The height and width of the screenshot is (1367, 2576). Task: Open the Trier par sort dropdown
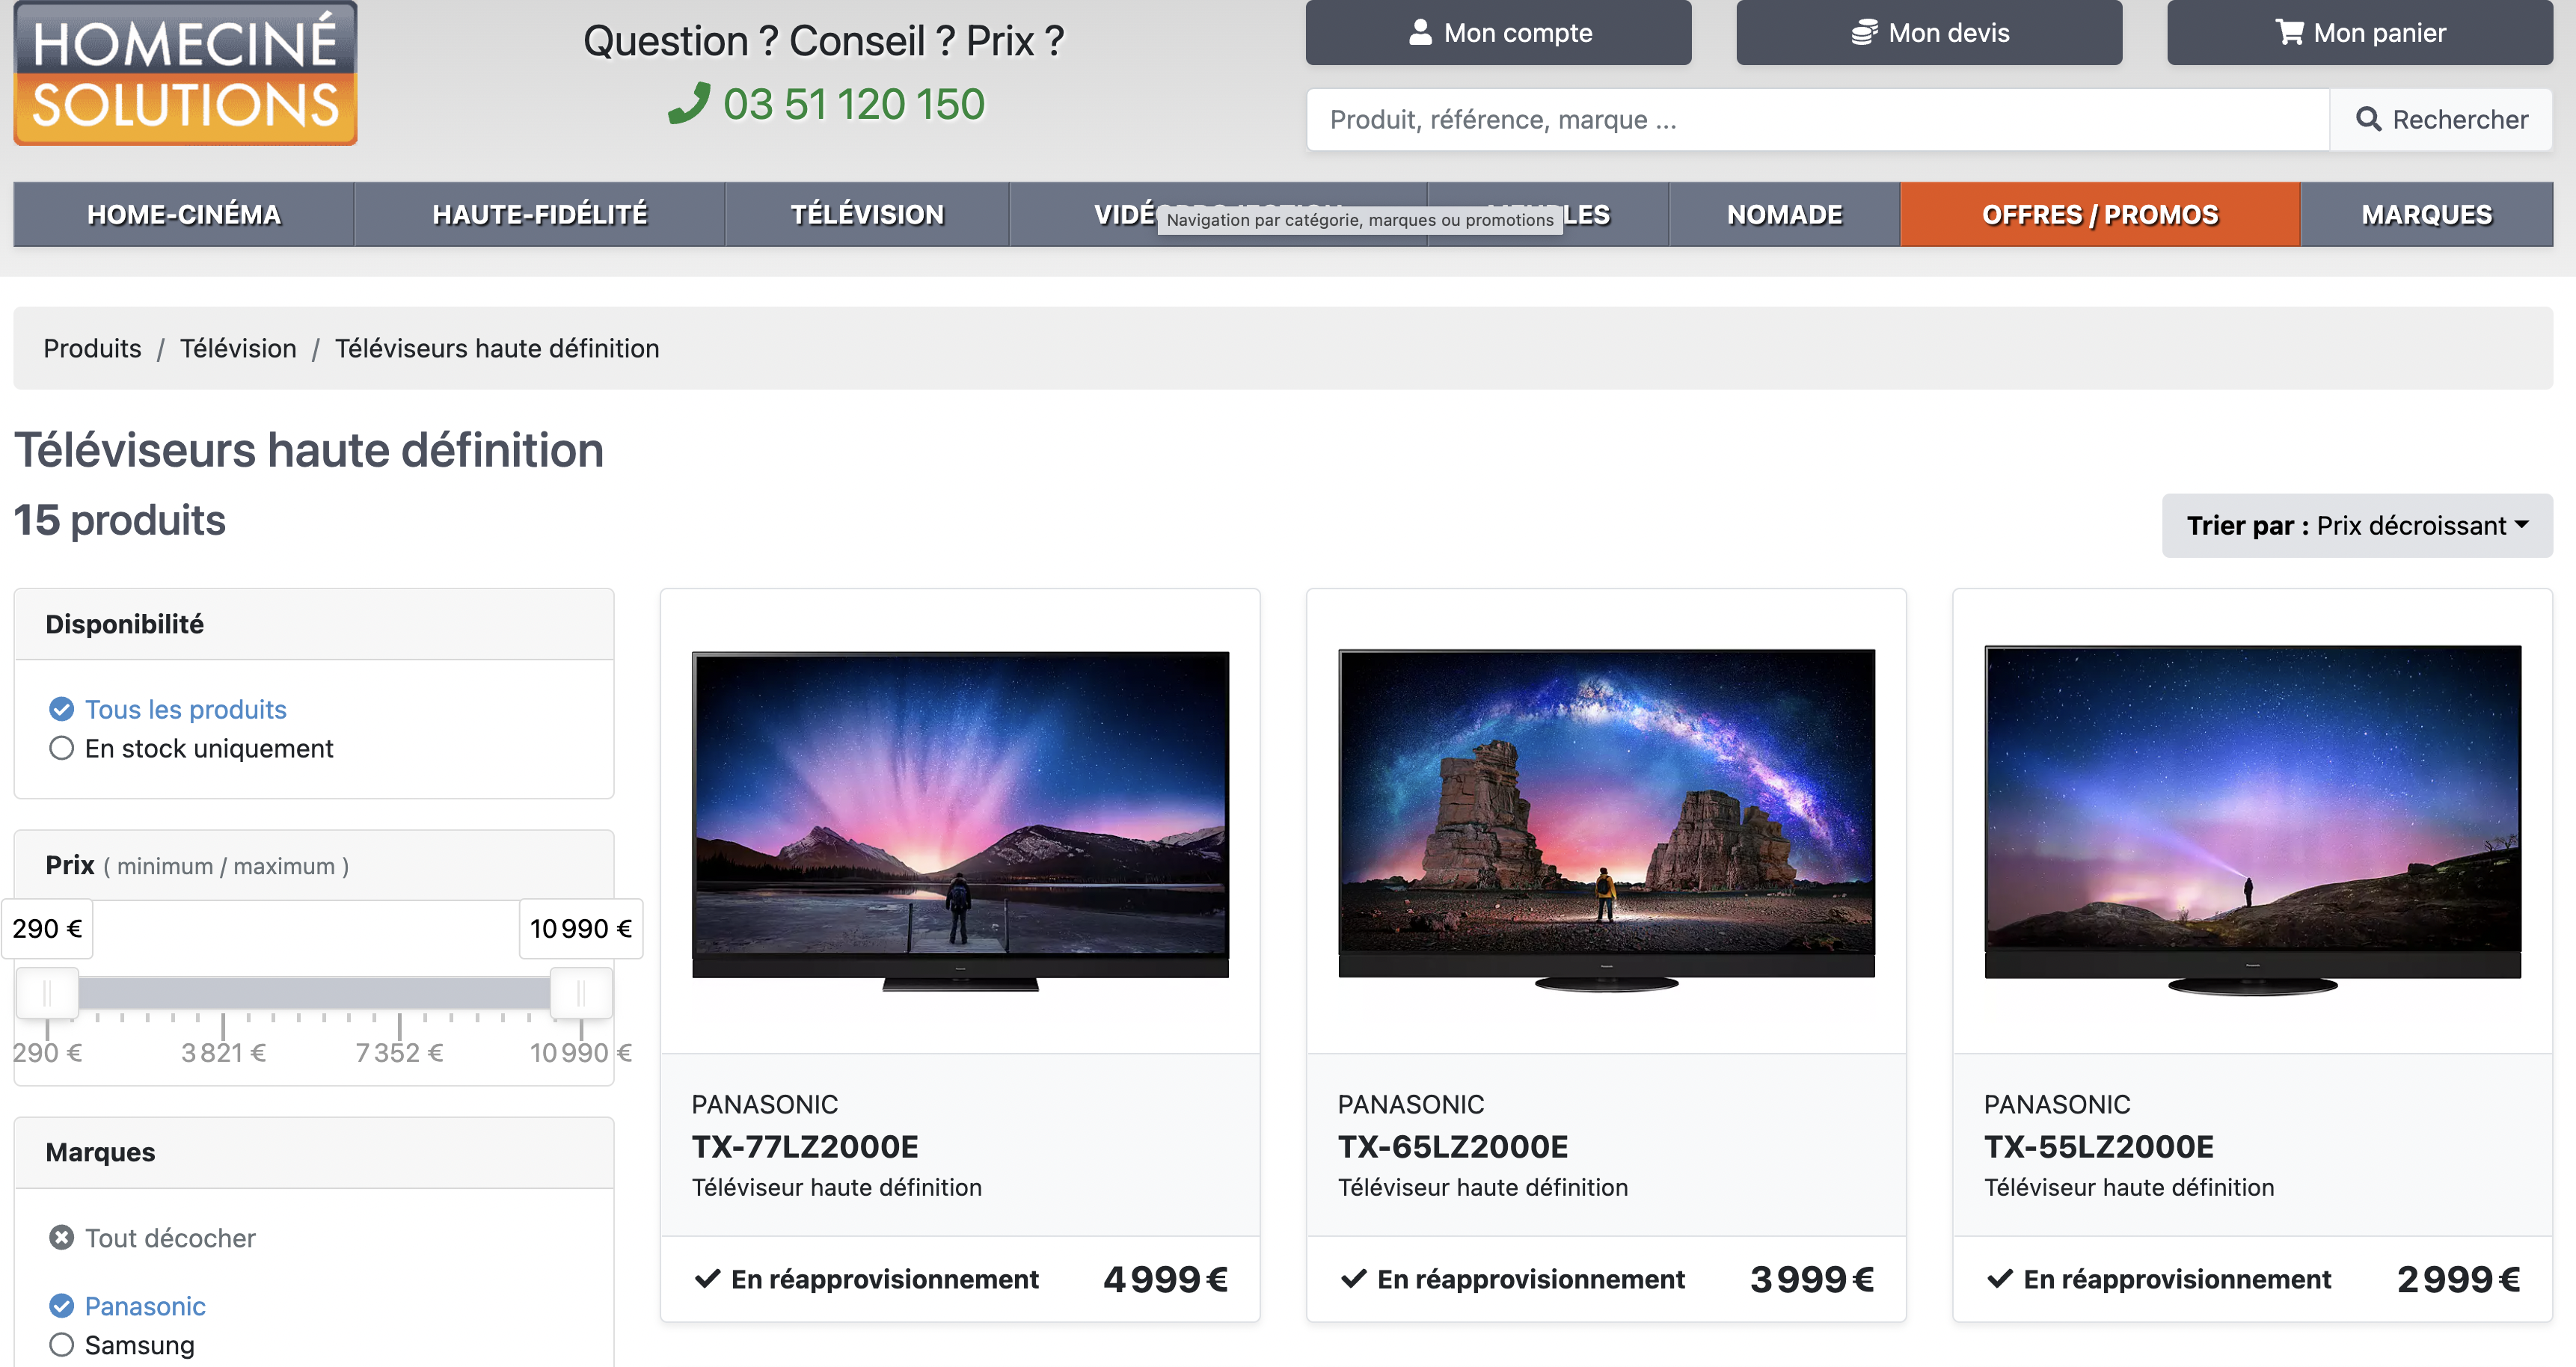pos(2357,525)
